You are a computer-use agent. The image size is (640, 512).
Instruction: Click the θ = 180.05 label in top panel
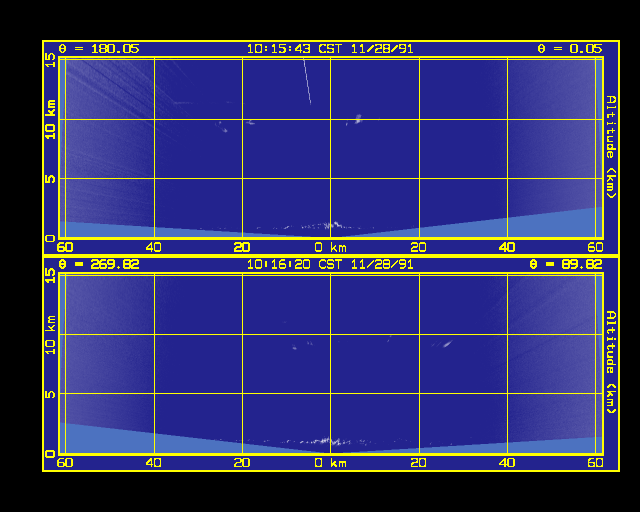click(x=99, y=49)
